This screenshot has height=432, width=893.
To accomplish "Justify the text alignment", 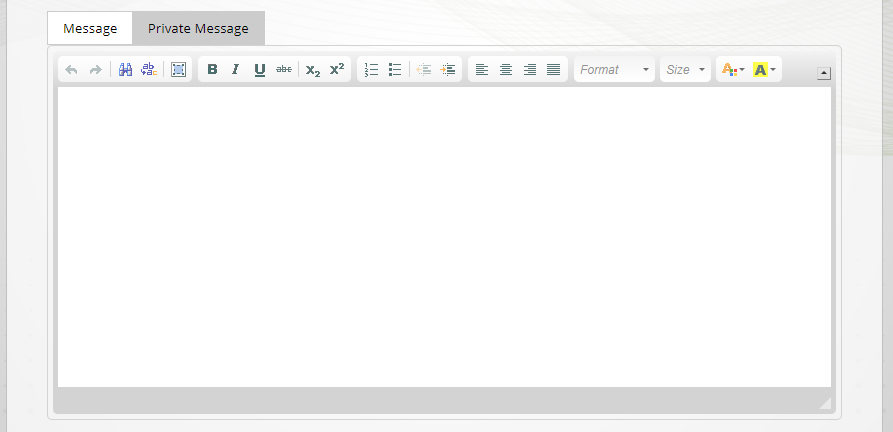I will 553,70.
